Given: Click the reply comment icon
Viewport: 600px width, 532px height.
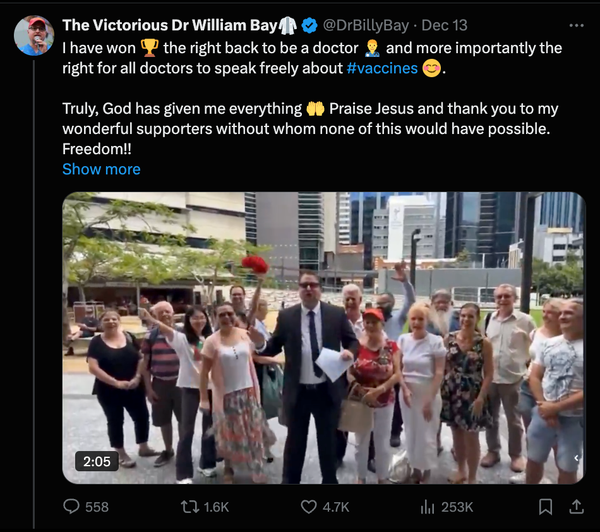Looking at the screenshot, I should coord(72,507).
